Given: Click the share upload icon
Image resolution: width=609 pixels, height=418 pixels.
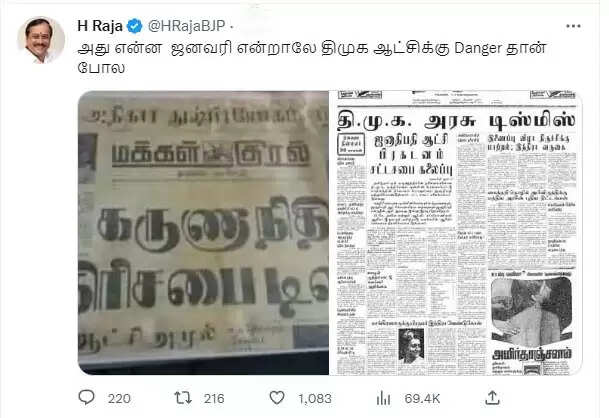Looking at the screenshot, I should (492, 398).
